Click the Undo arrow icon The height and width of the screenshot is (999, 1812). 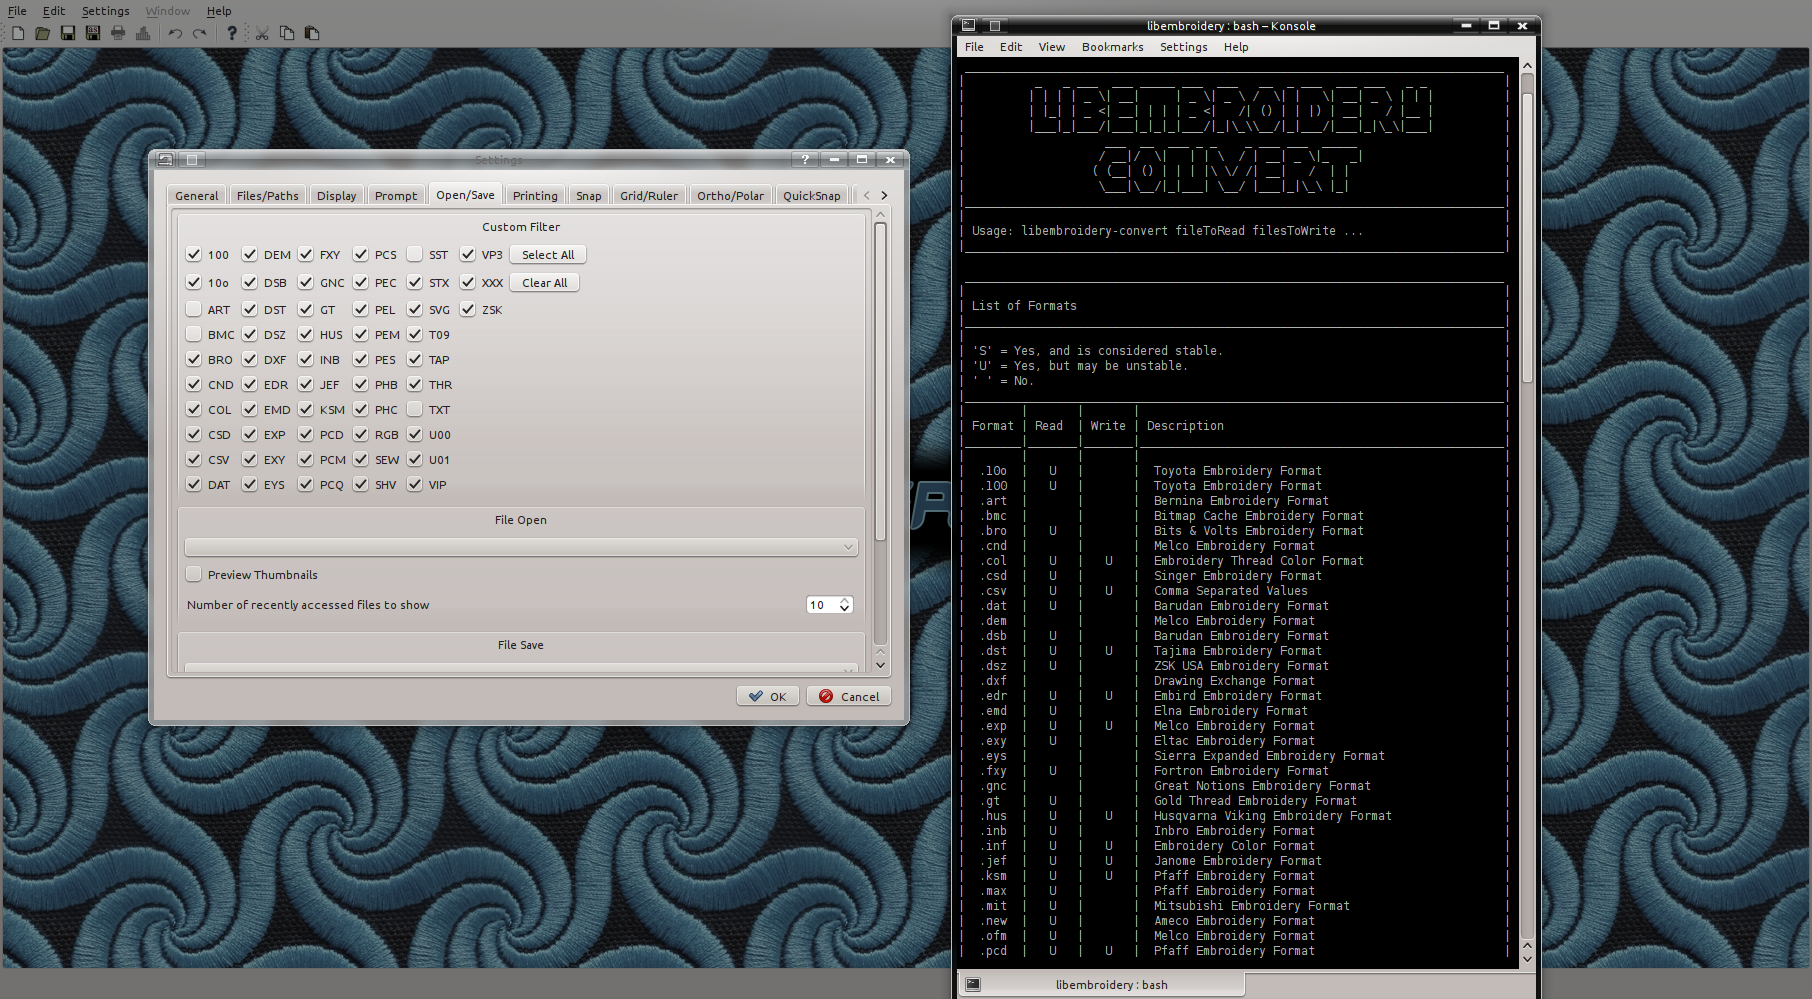pos(175,33)
